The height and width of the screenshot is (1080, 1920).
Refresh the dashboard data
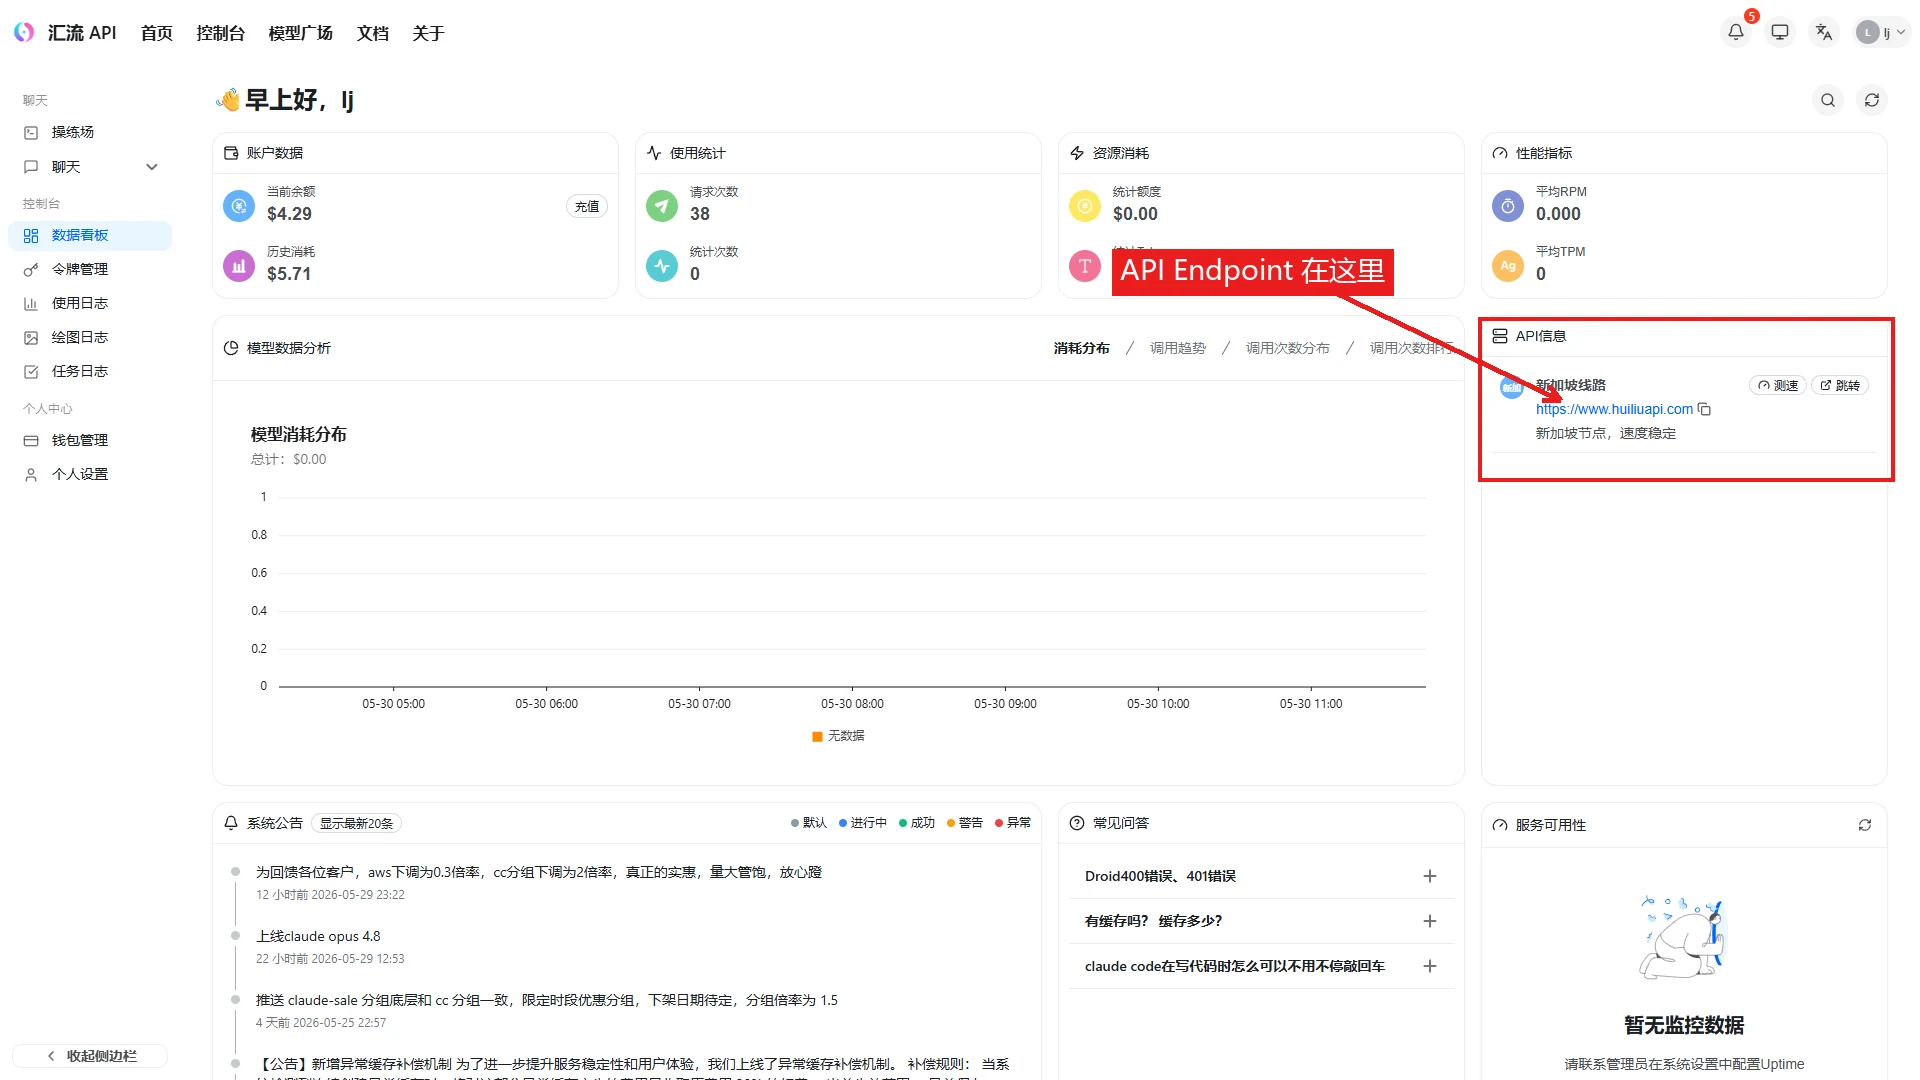(1872, 100)
